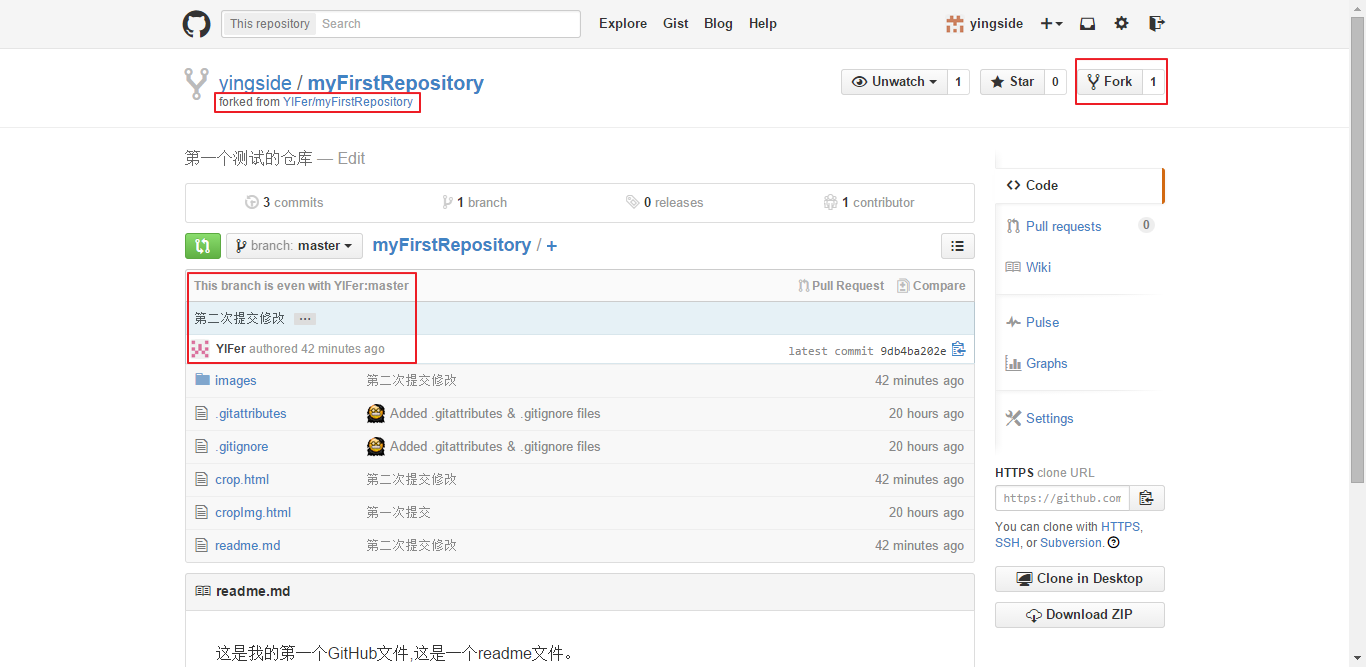Toggle the file list view icon button

coord(957,246)
